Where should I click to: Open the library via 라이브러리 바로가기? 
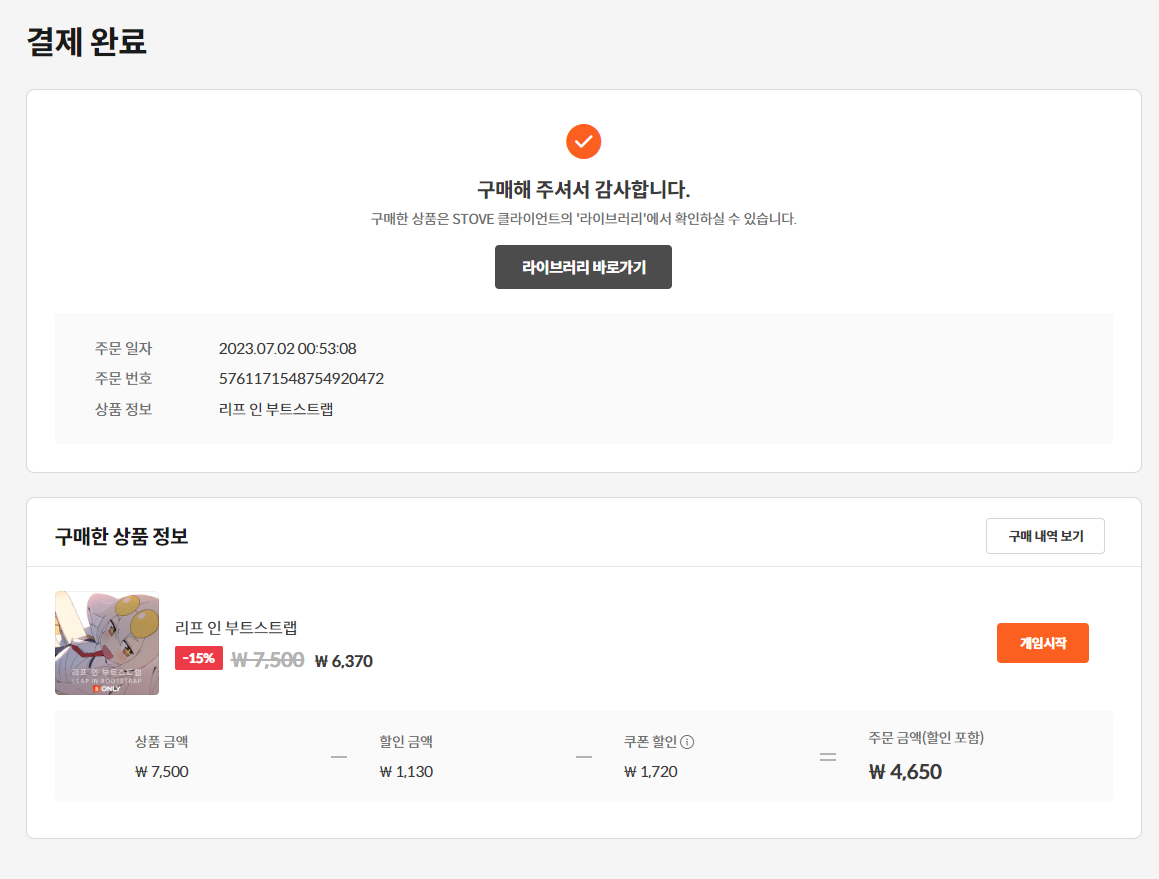pos(583,267)
